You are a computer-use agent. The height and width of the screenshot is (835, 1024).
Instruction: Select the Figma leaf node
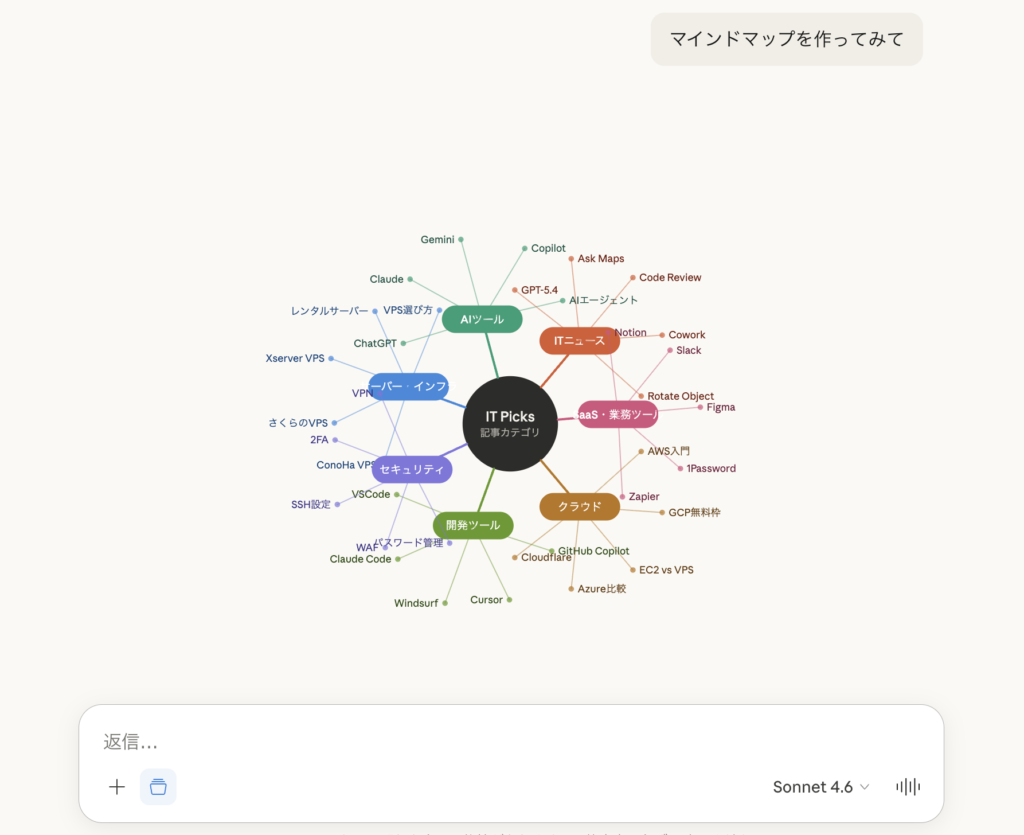pyautogui.click(x=720, y=407)
